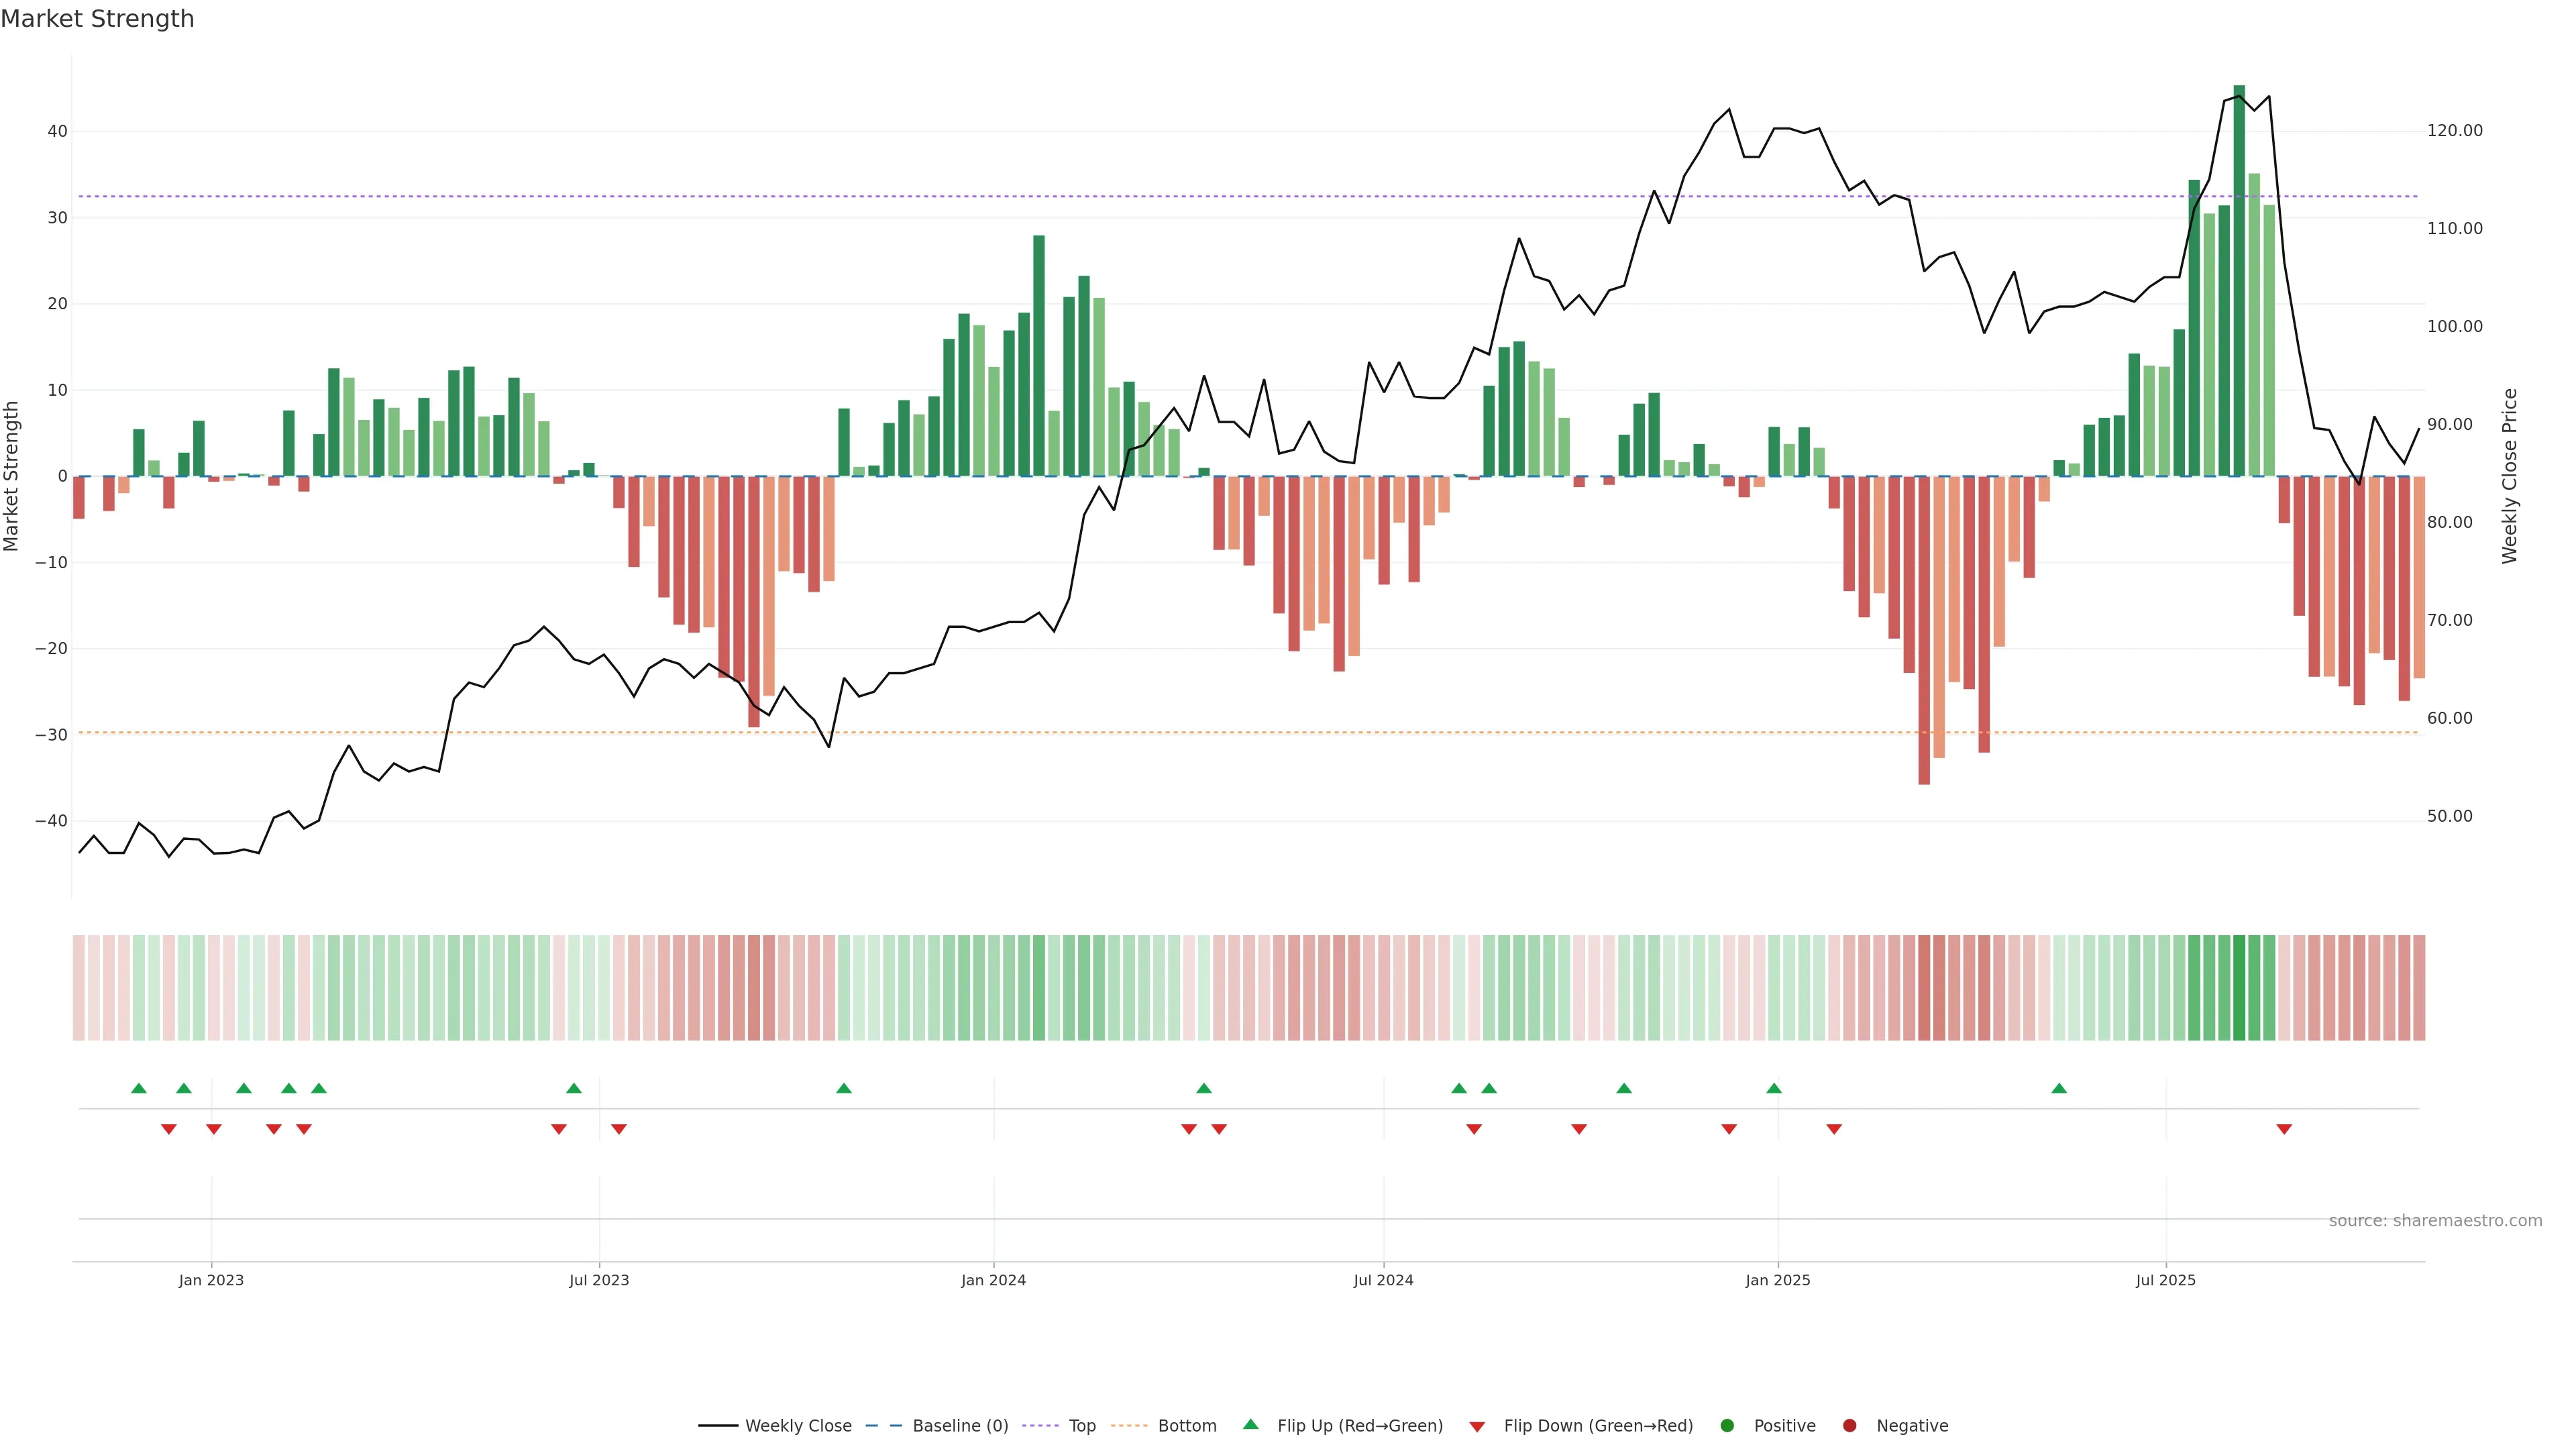Click the last green flip-up marker
The height and width of the screenshot is (1449, 2576).
click(x=2059, y=1088)
